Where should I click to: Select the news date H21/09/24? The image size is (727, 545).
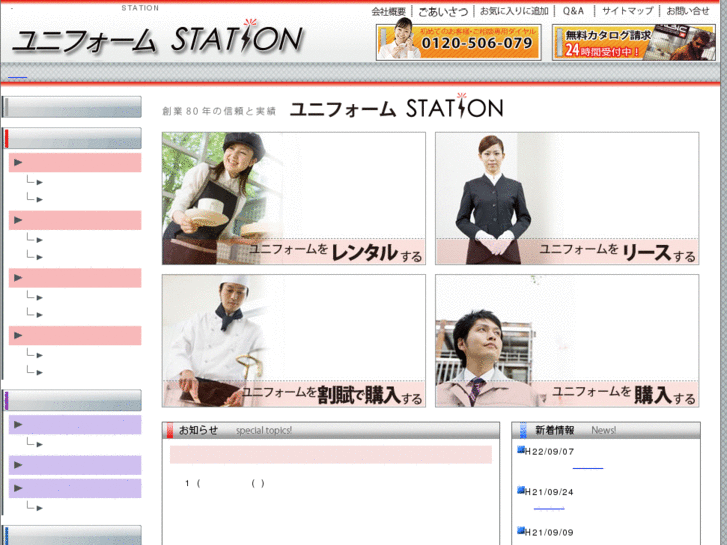coord(549,492)
